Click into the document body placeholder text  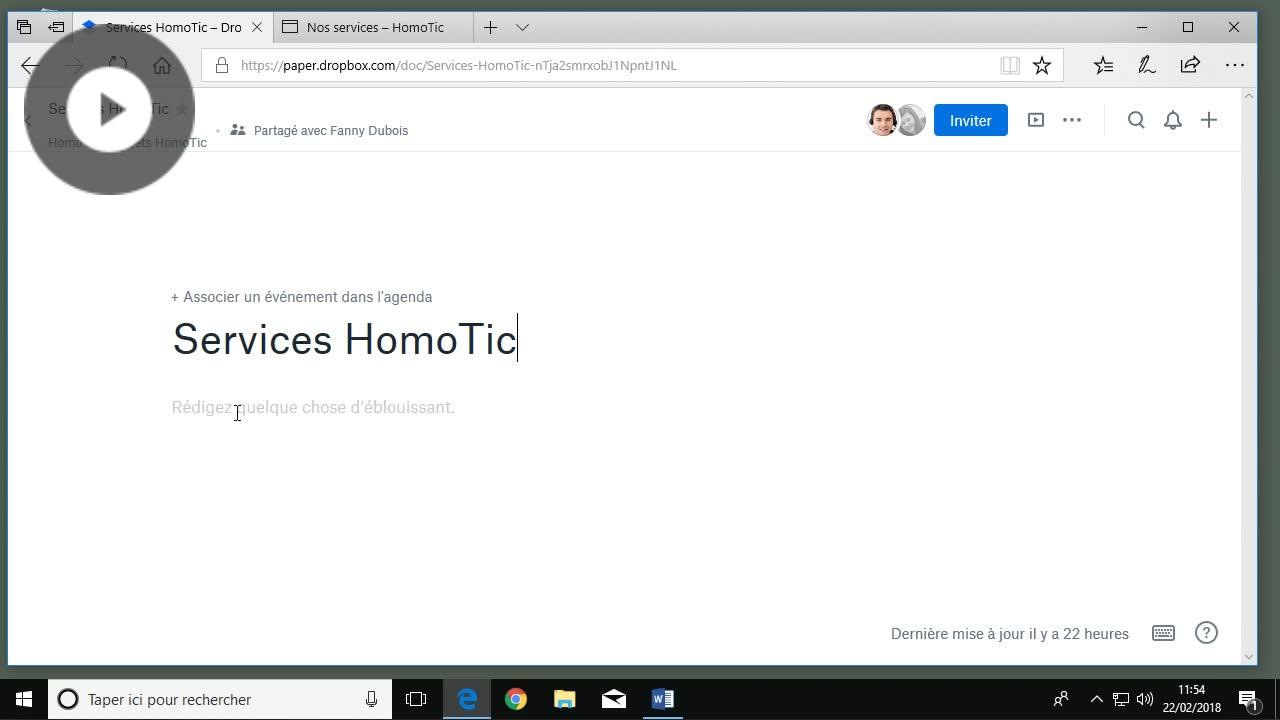point(313,407)
